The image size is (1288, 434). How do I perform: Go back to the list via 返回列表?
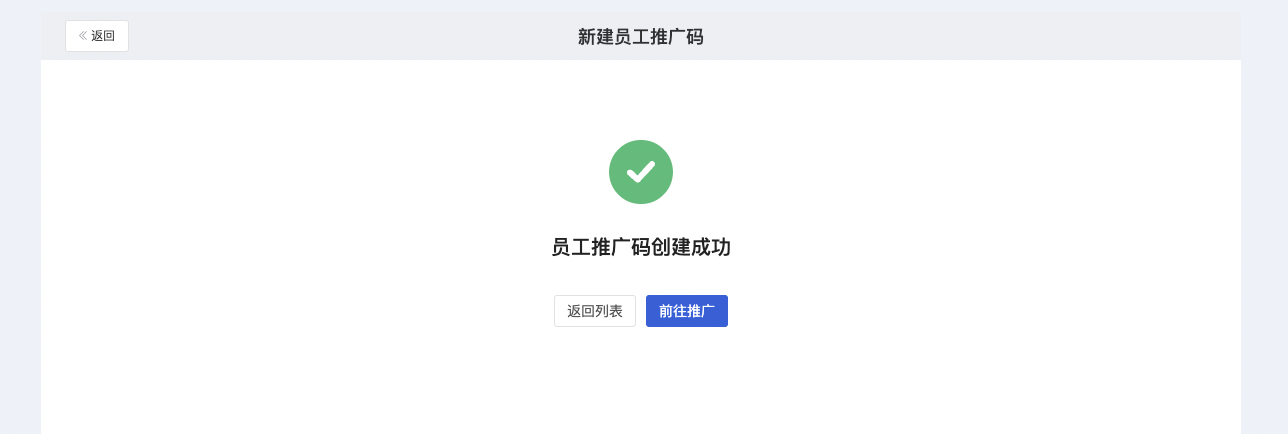click(595, 311)
